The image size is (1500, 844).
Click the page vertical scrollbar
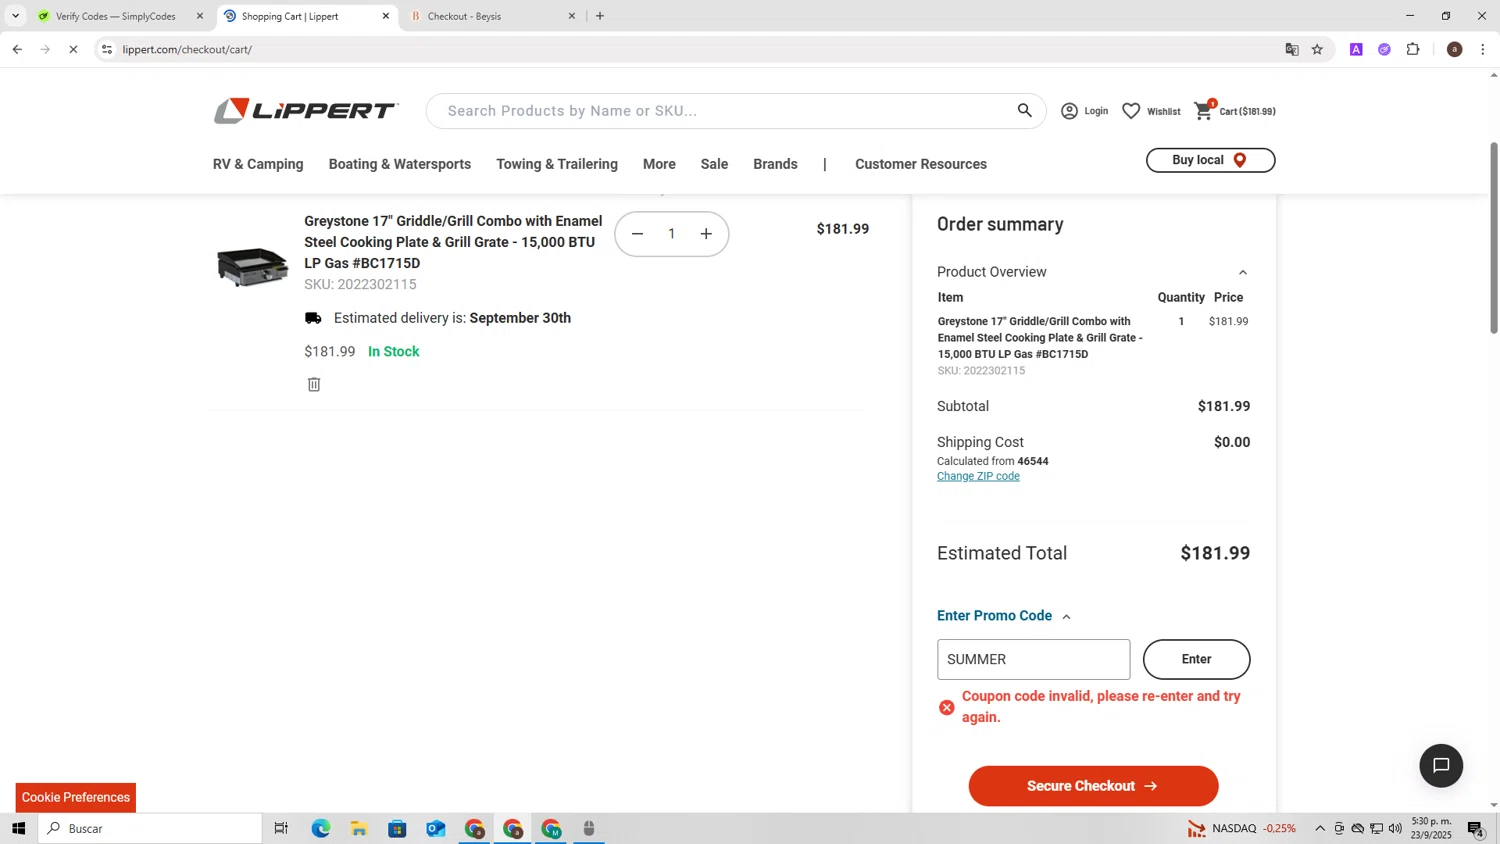click(x=1494, y=238)
